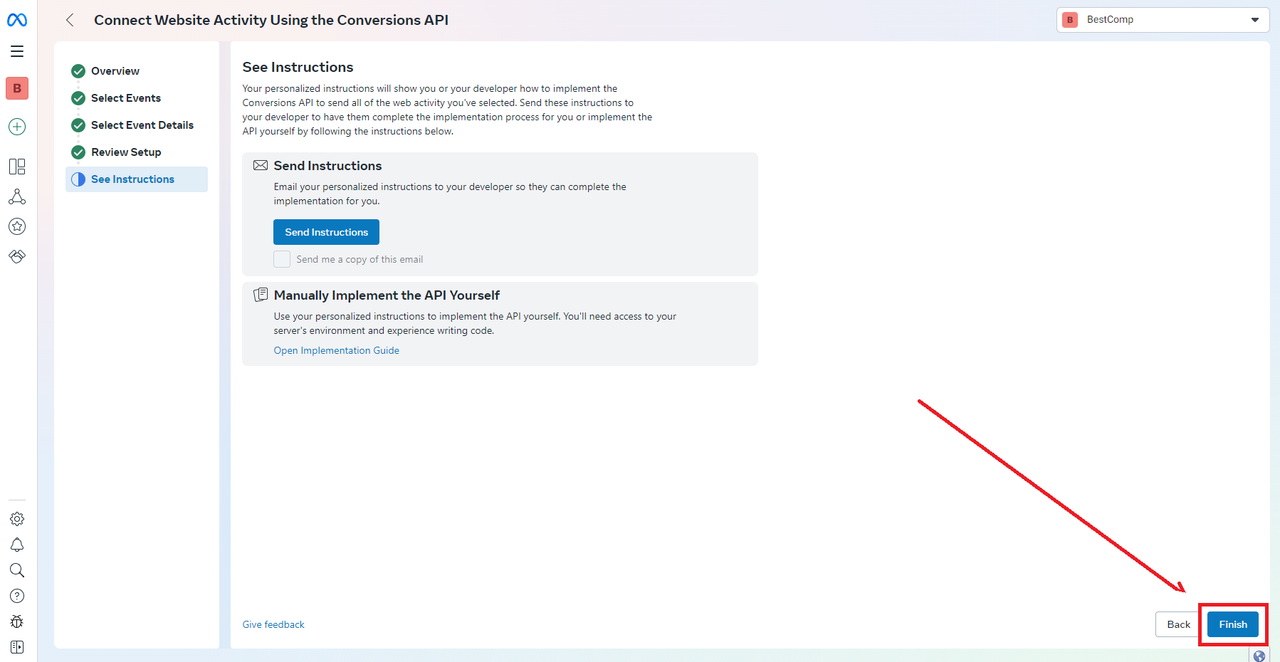1280x662 pixels.
Task: Click the bug report icon
Action: coord(17,621)
